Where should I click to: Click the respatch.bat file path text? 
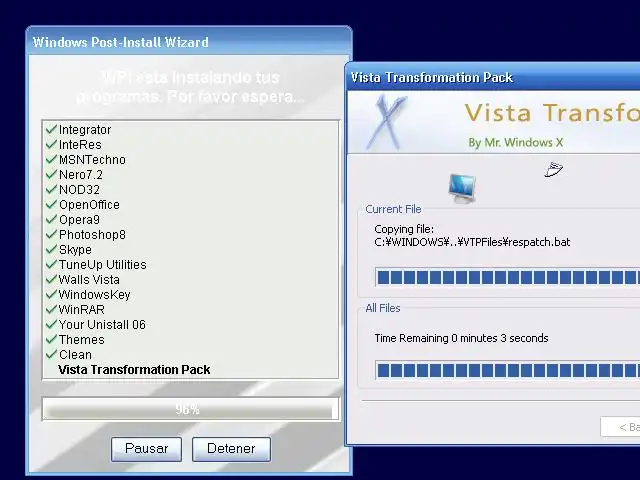472,242
